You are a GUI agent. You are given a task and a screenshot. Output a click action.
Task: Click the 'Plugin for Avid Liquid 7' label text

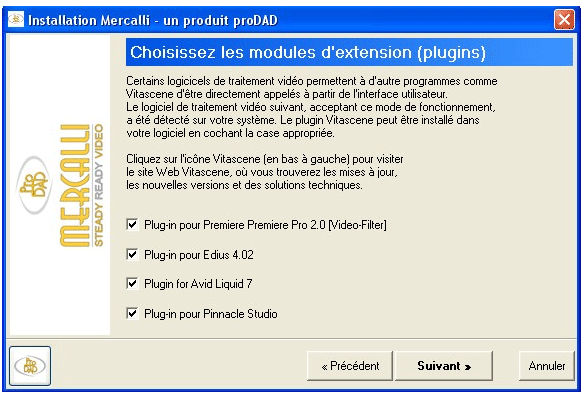coord(198,284)
